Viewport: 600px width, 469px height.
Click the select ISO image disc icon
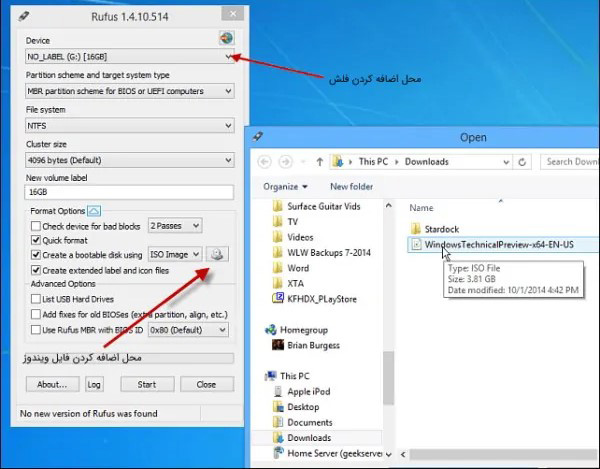(217, 254)
